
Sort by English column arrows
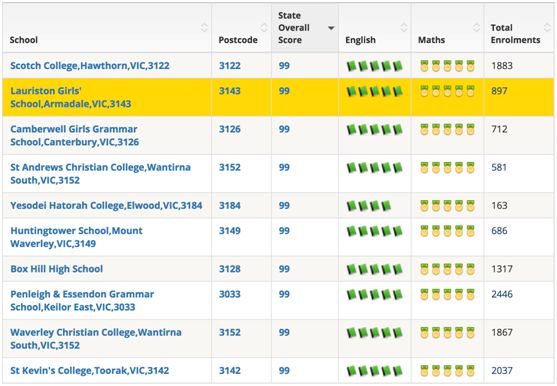(404, 27)
